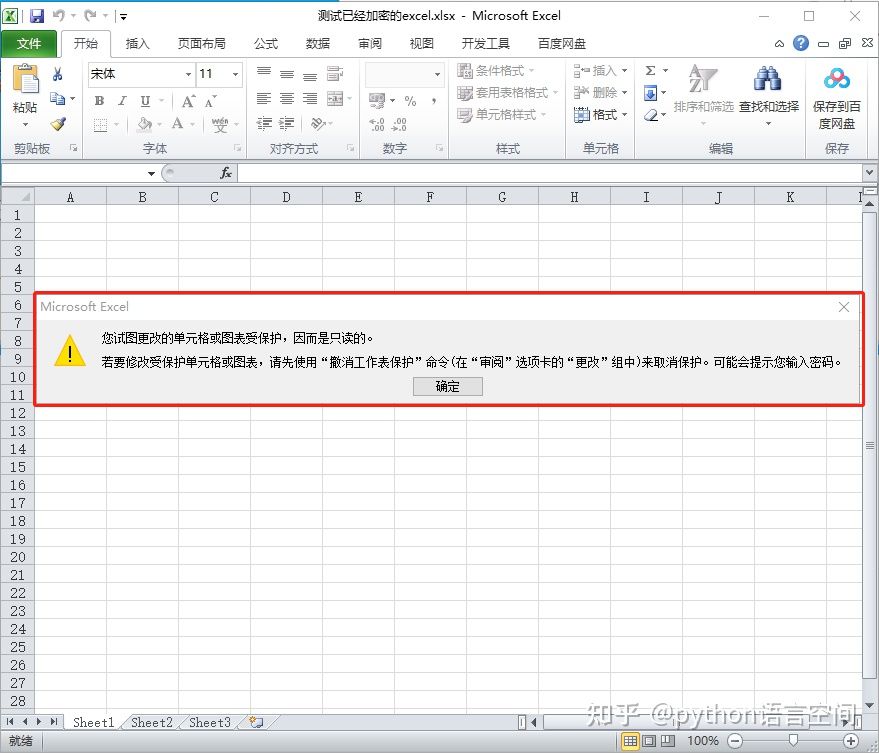Click the AutoSum sigma icon
The height and width of the screenshot is (753, 879).
point(650,71)
